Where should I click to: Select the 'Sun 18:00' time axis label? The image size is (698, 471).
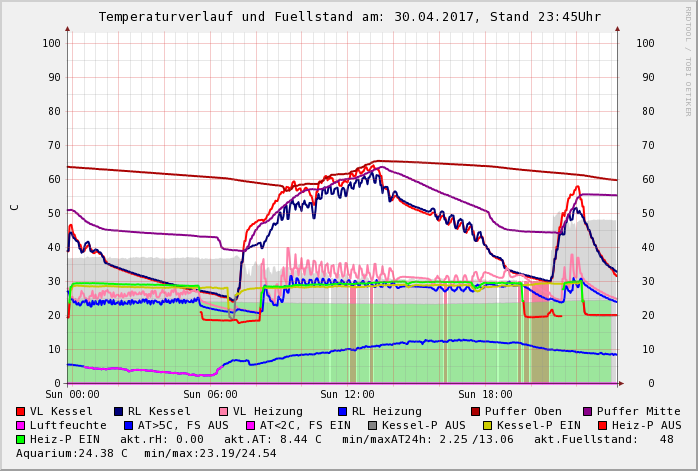click(x=487, y=395)
